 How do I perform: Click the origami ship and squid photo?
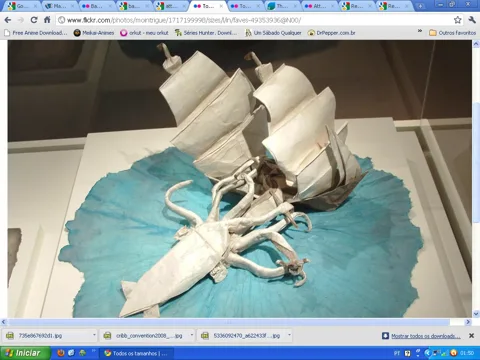click(x=240, y=179)
